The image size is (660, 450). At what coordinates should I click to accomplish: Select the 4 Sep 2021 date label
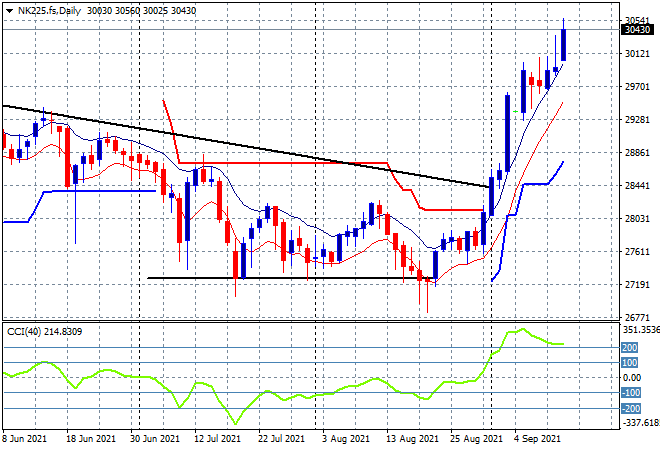[x=537, y=439]
